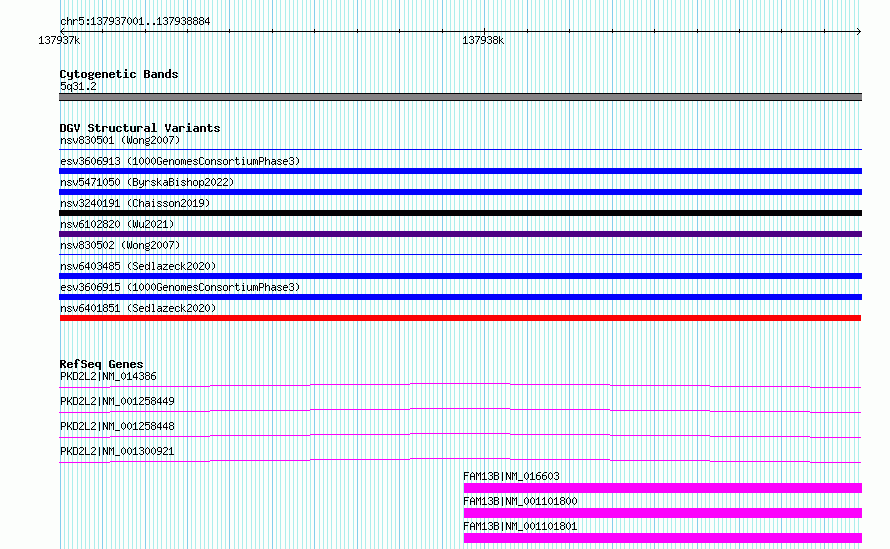Click the 137938k ruler label
The image size is (890, 549).
[x=483, y=41]
